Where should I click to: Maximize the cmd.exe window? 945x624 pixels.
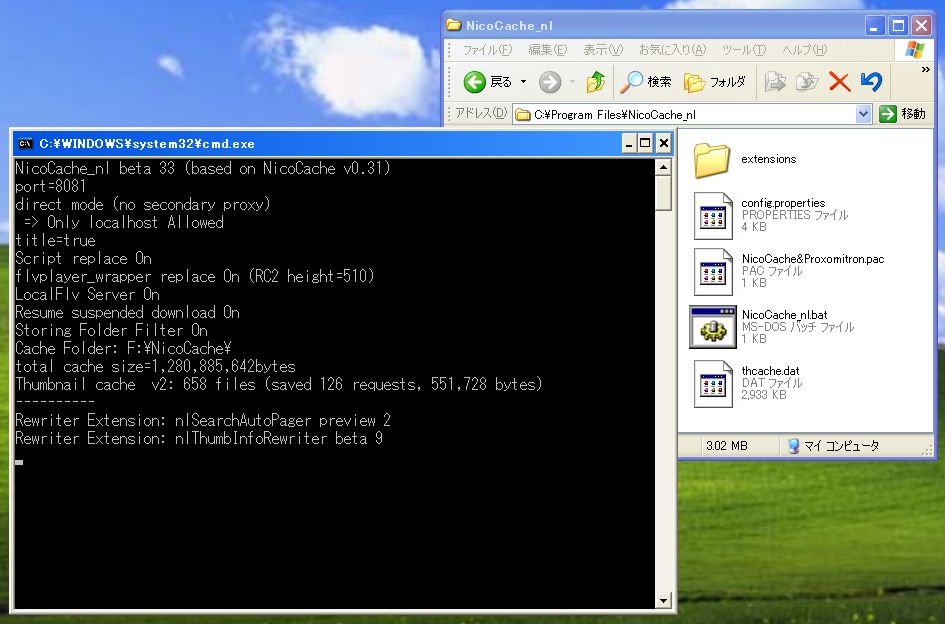tap(645, 143)
